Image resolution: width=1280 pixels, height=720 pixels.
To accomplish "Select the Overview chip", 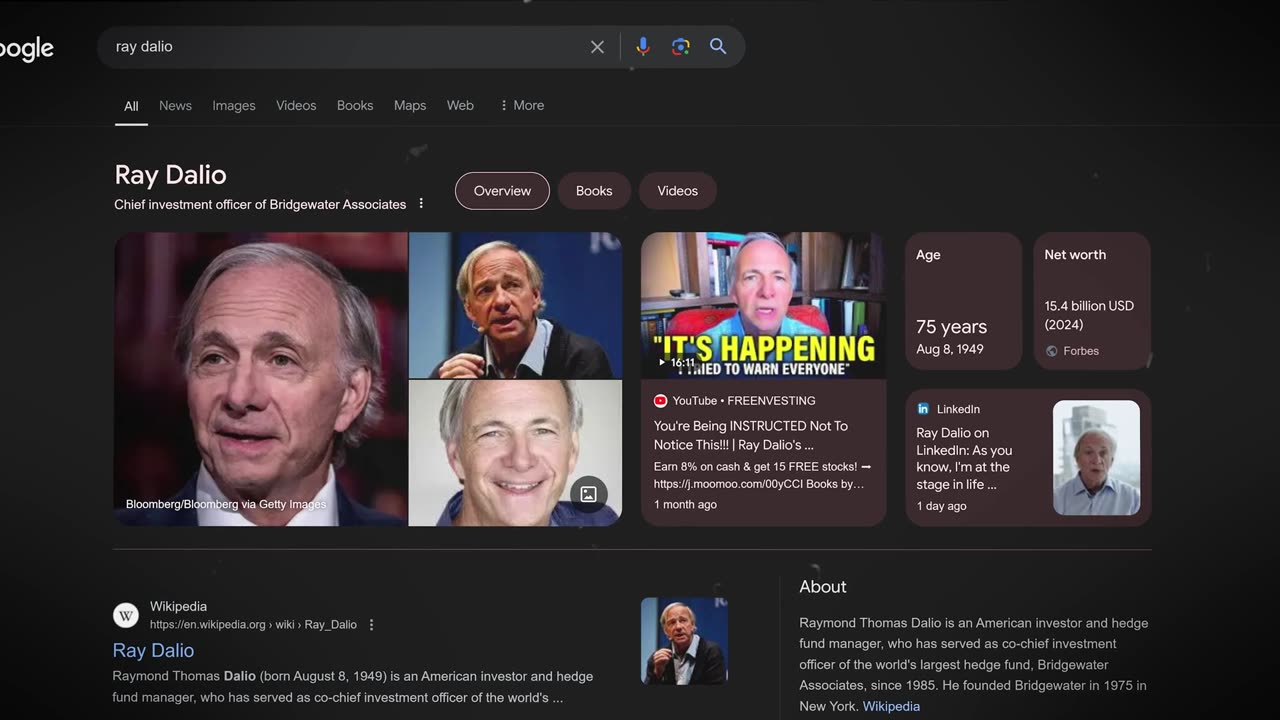I will (502, 191).
